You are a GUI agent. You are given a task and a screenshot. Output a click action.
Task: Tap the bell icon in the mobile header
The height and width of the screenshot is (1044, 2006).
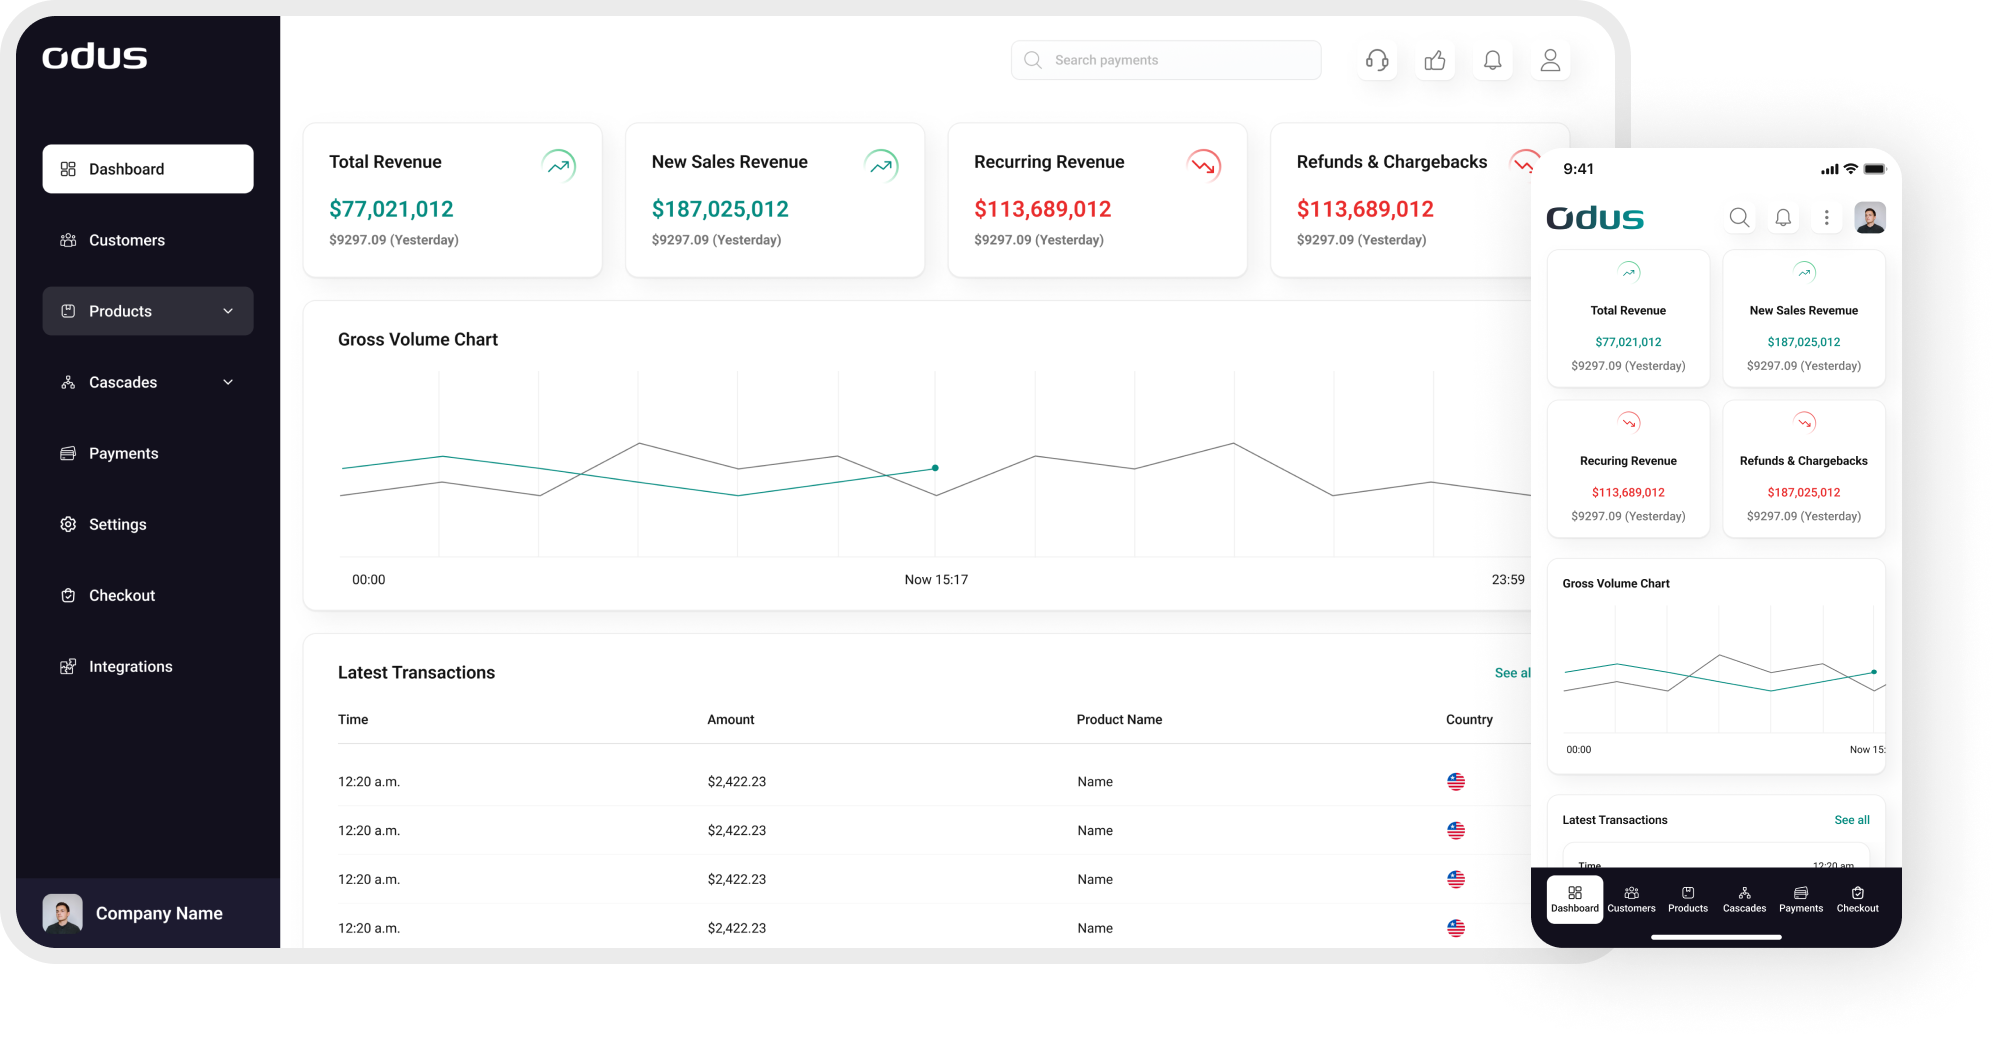pos(1783,217)
